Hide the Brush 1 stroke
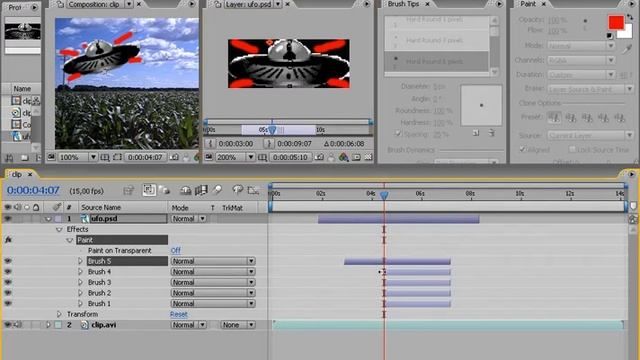Viewport: 640px width, 360px height. click(x=8, y=303)
